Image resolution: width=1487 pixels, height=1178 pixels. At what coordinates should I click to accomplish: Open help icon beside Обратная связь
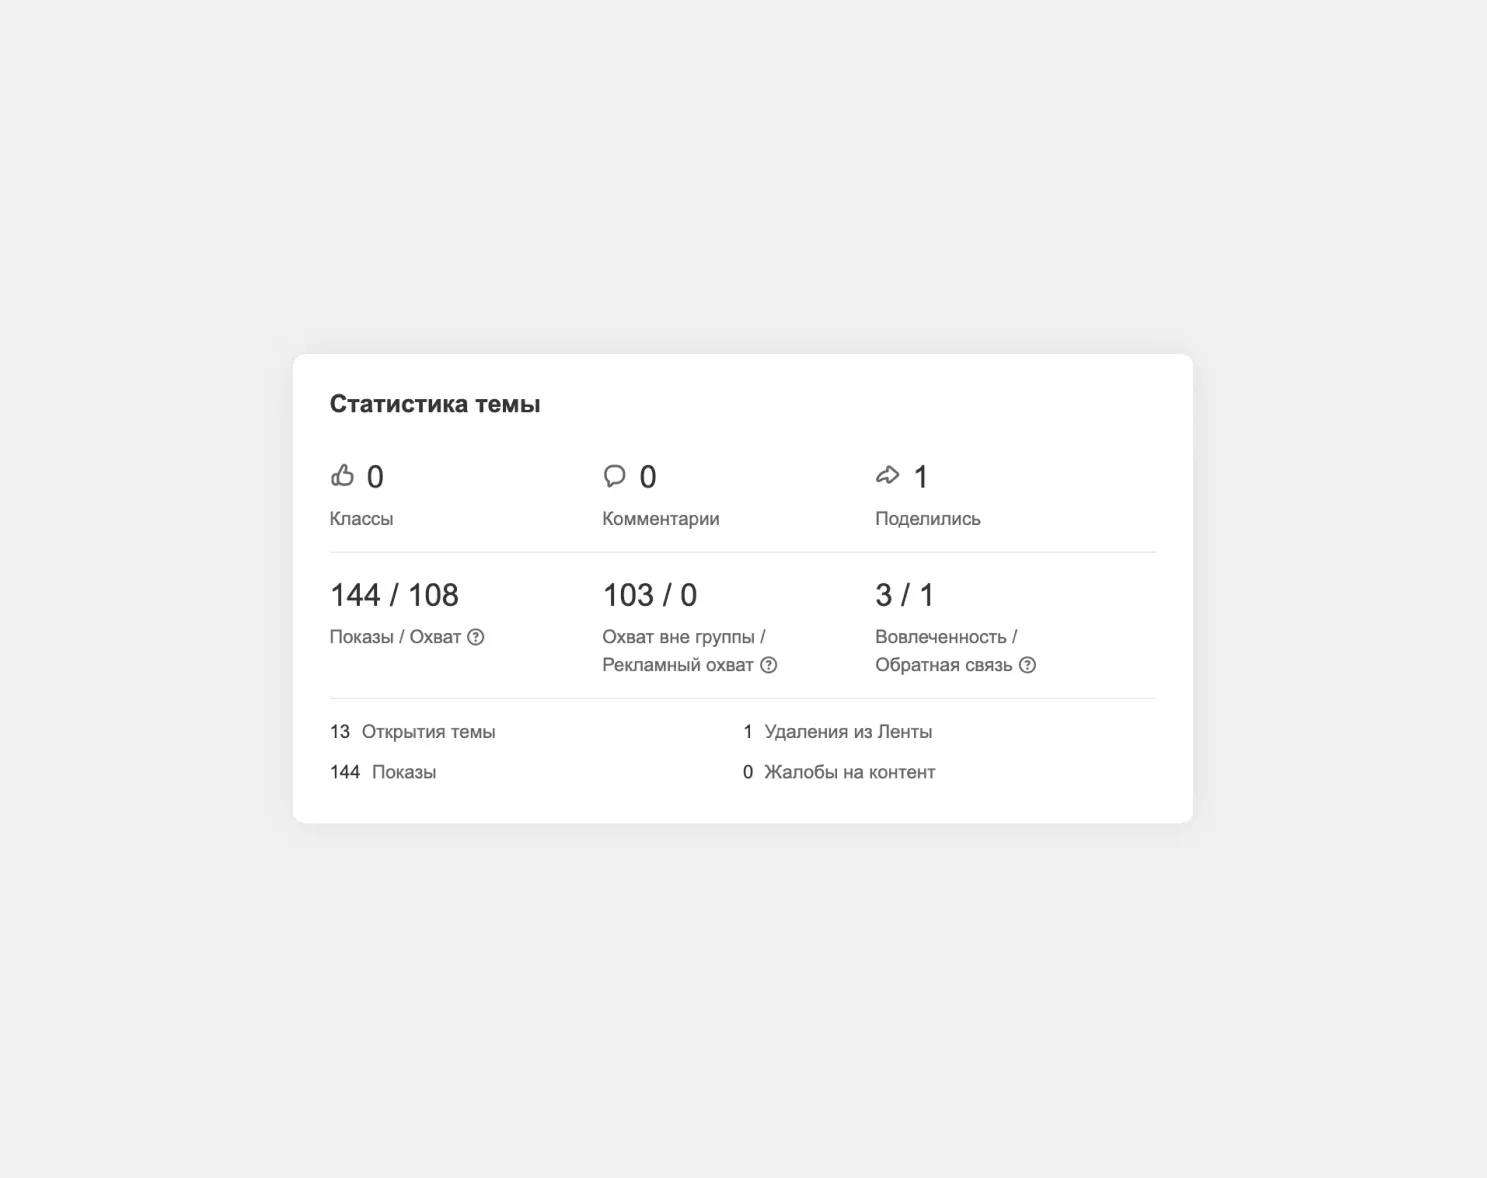(1027, 665)
